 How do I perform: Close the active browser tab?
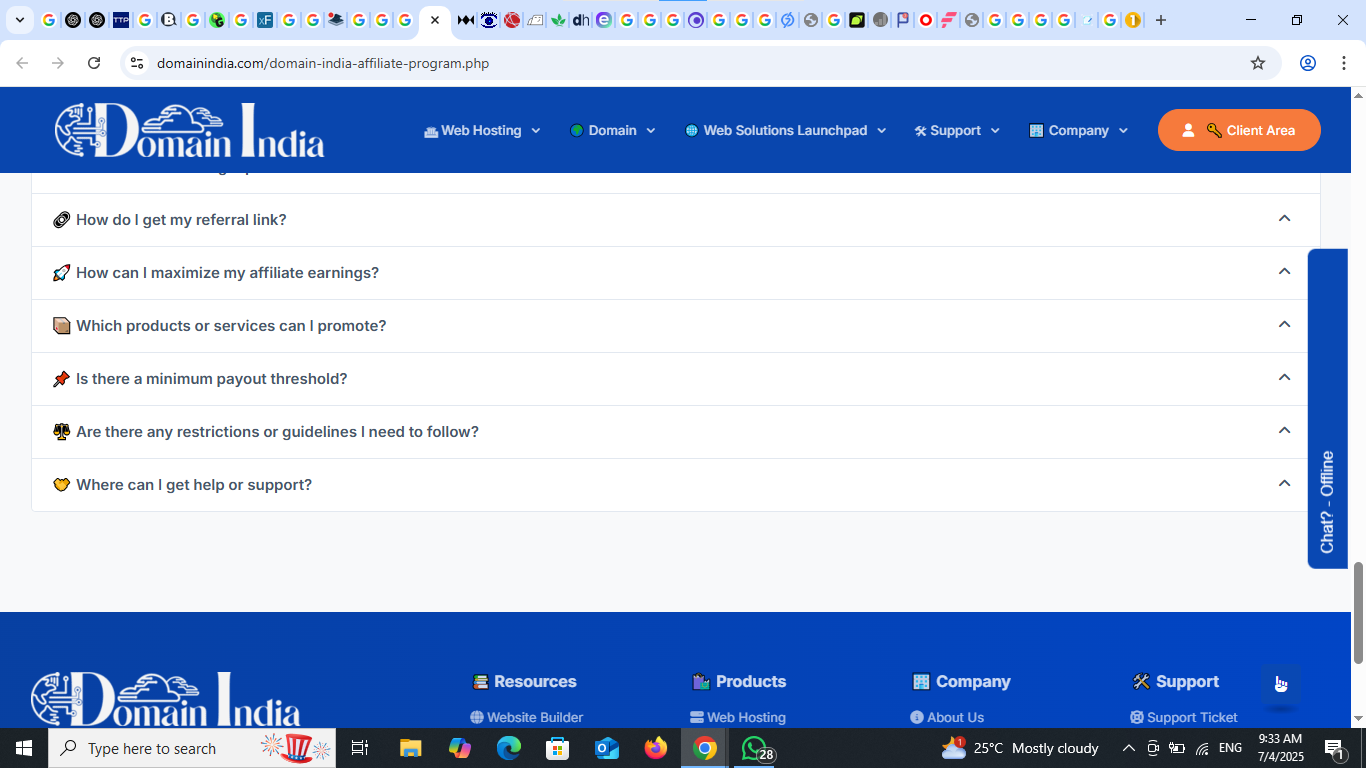[435, 20]
